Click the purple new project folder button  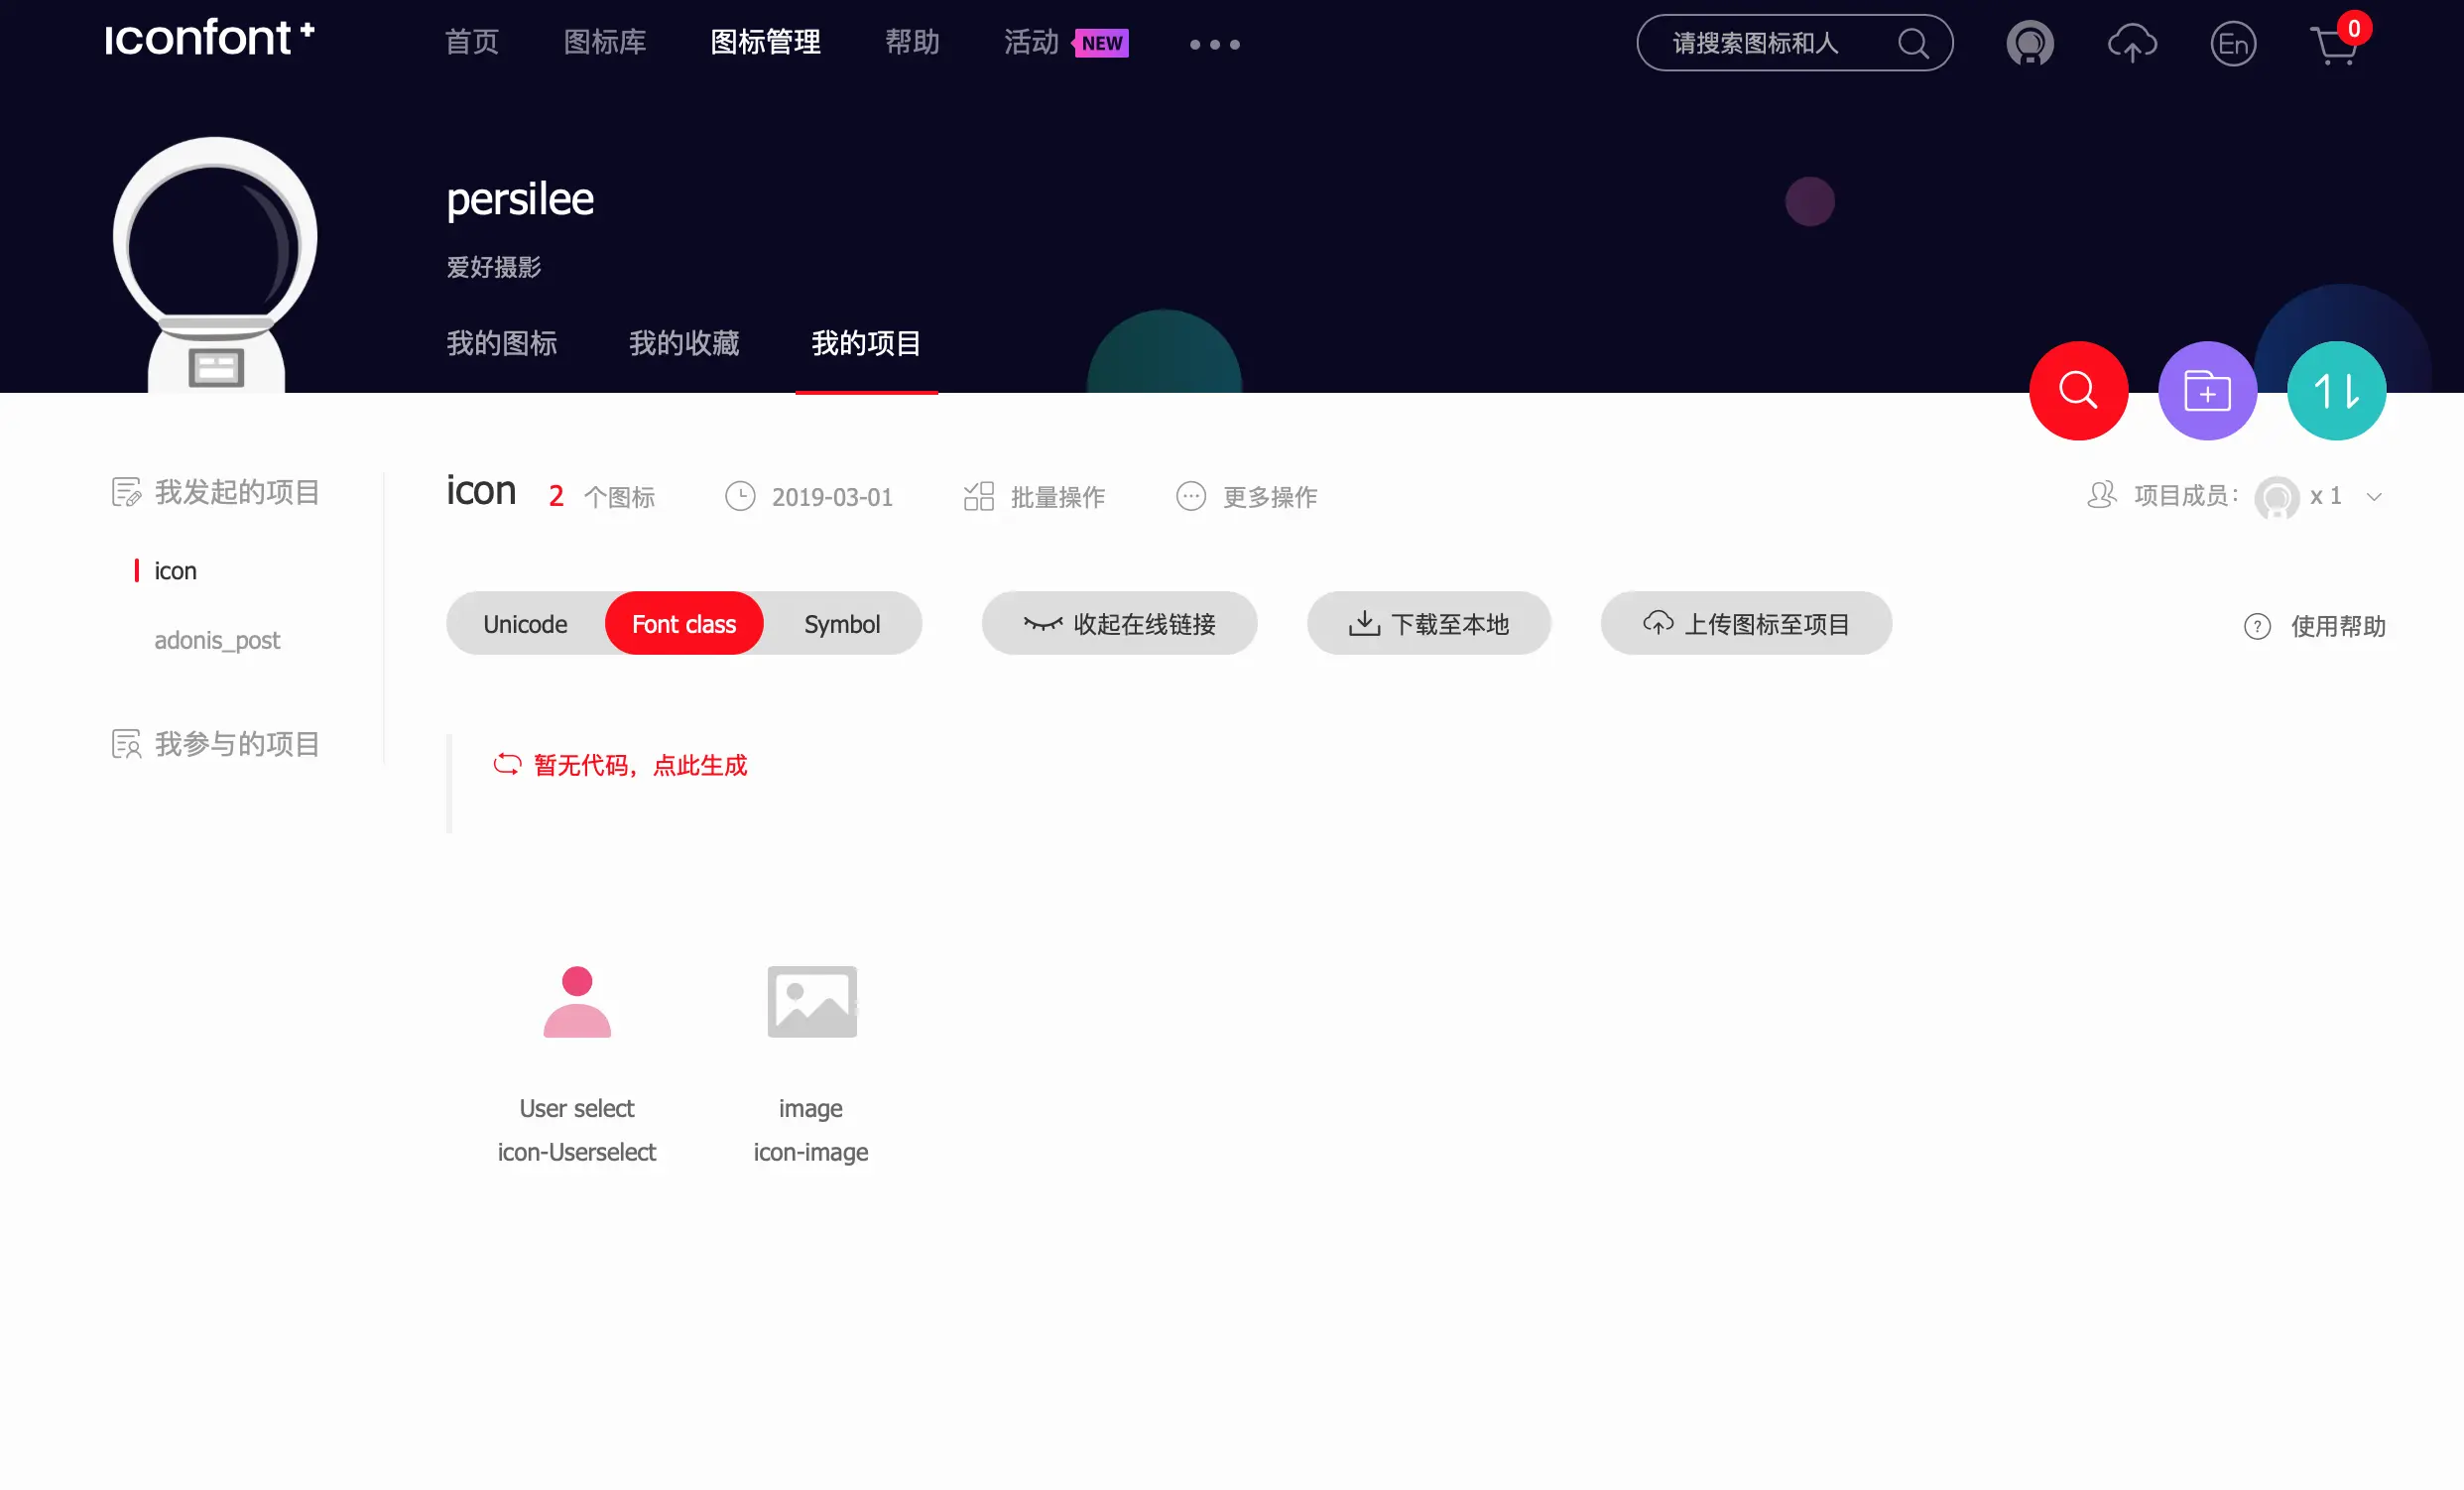point(2206,390)
